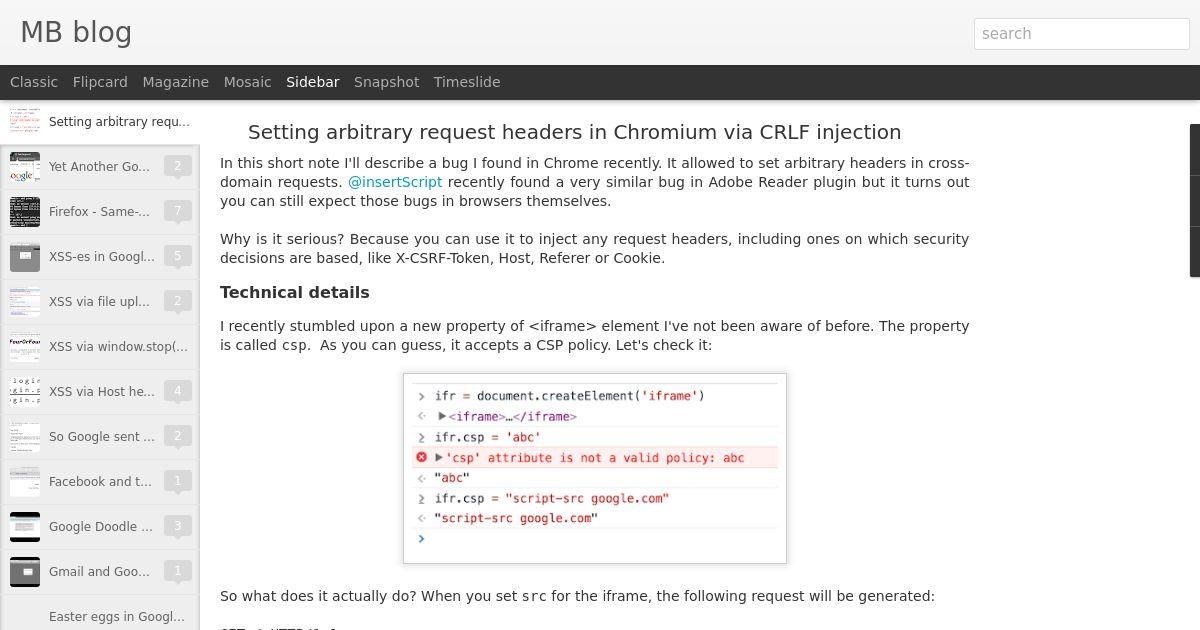This screenshot has height=630, width=1200.
Task: Click the search input field
Action: point(1082,33)
